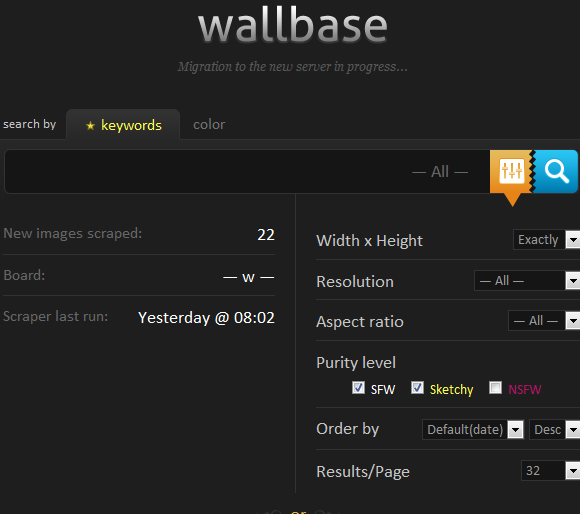
Task: Open the Default(date) order dropdown
Action: (473, 430)
